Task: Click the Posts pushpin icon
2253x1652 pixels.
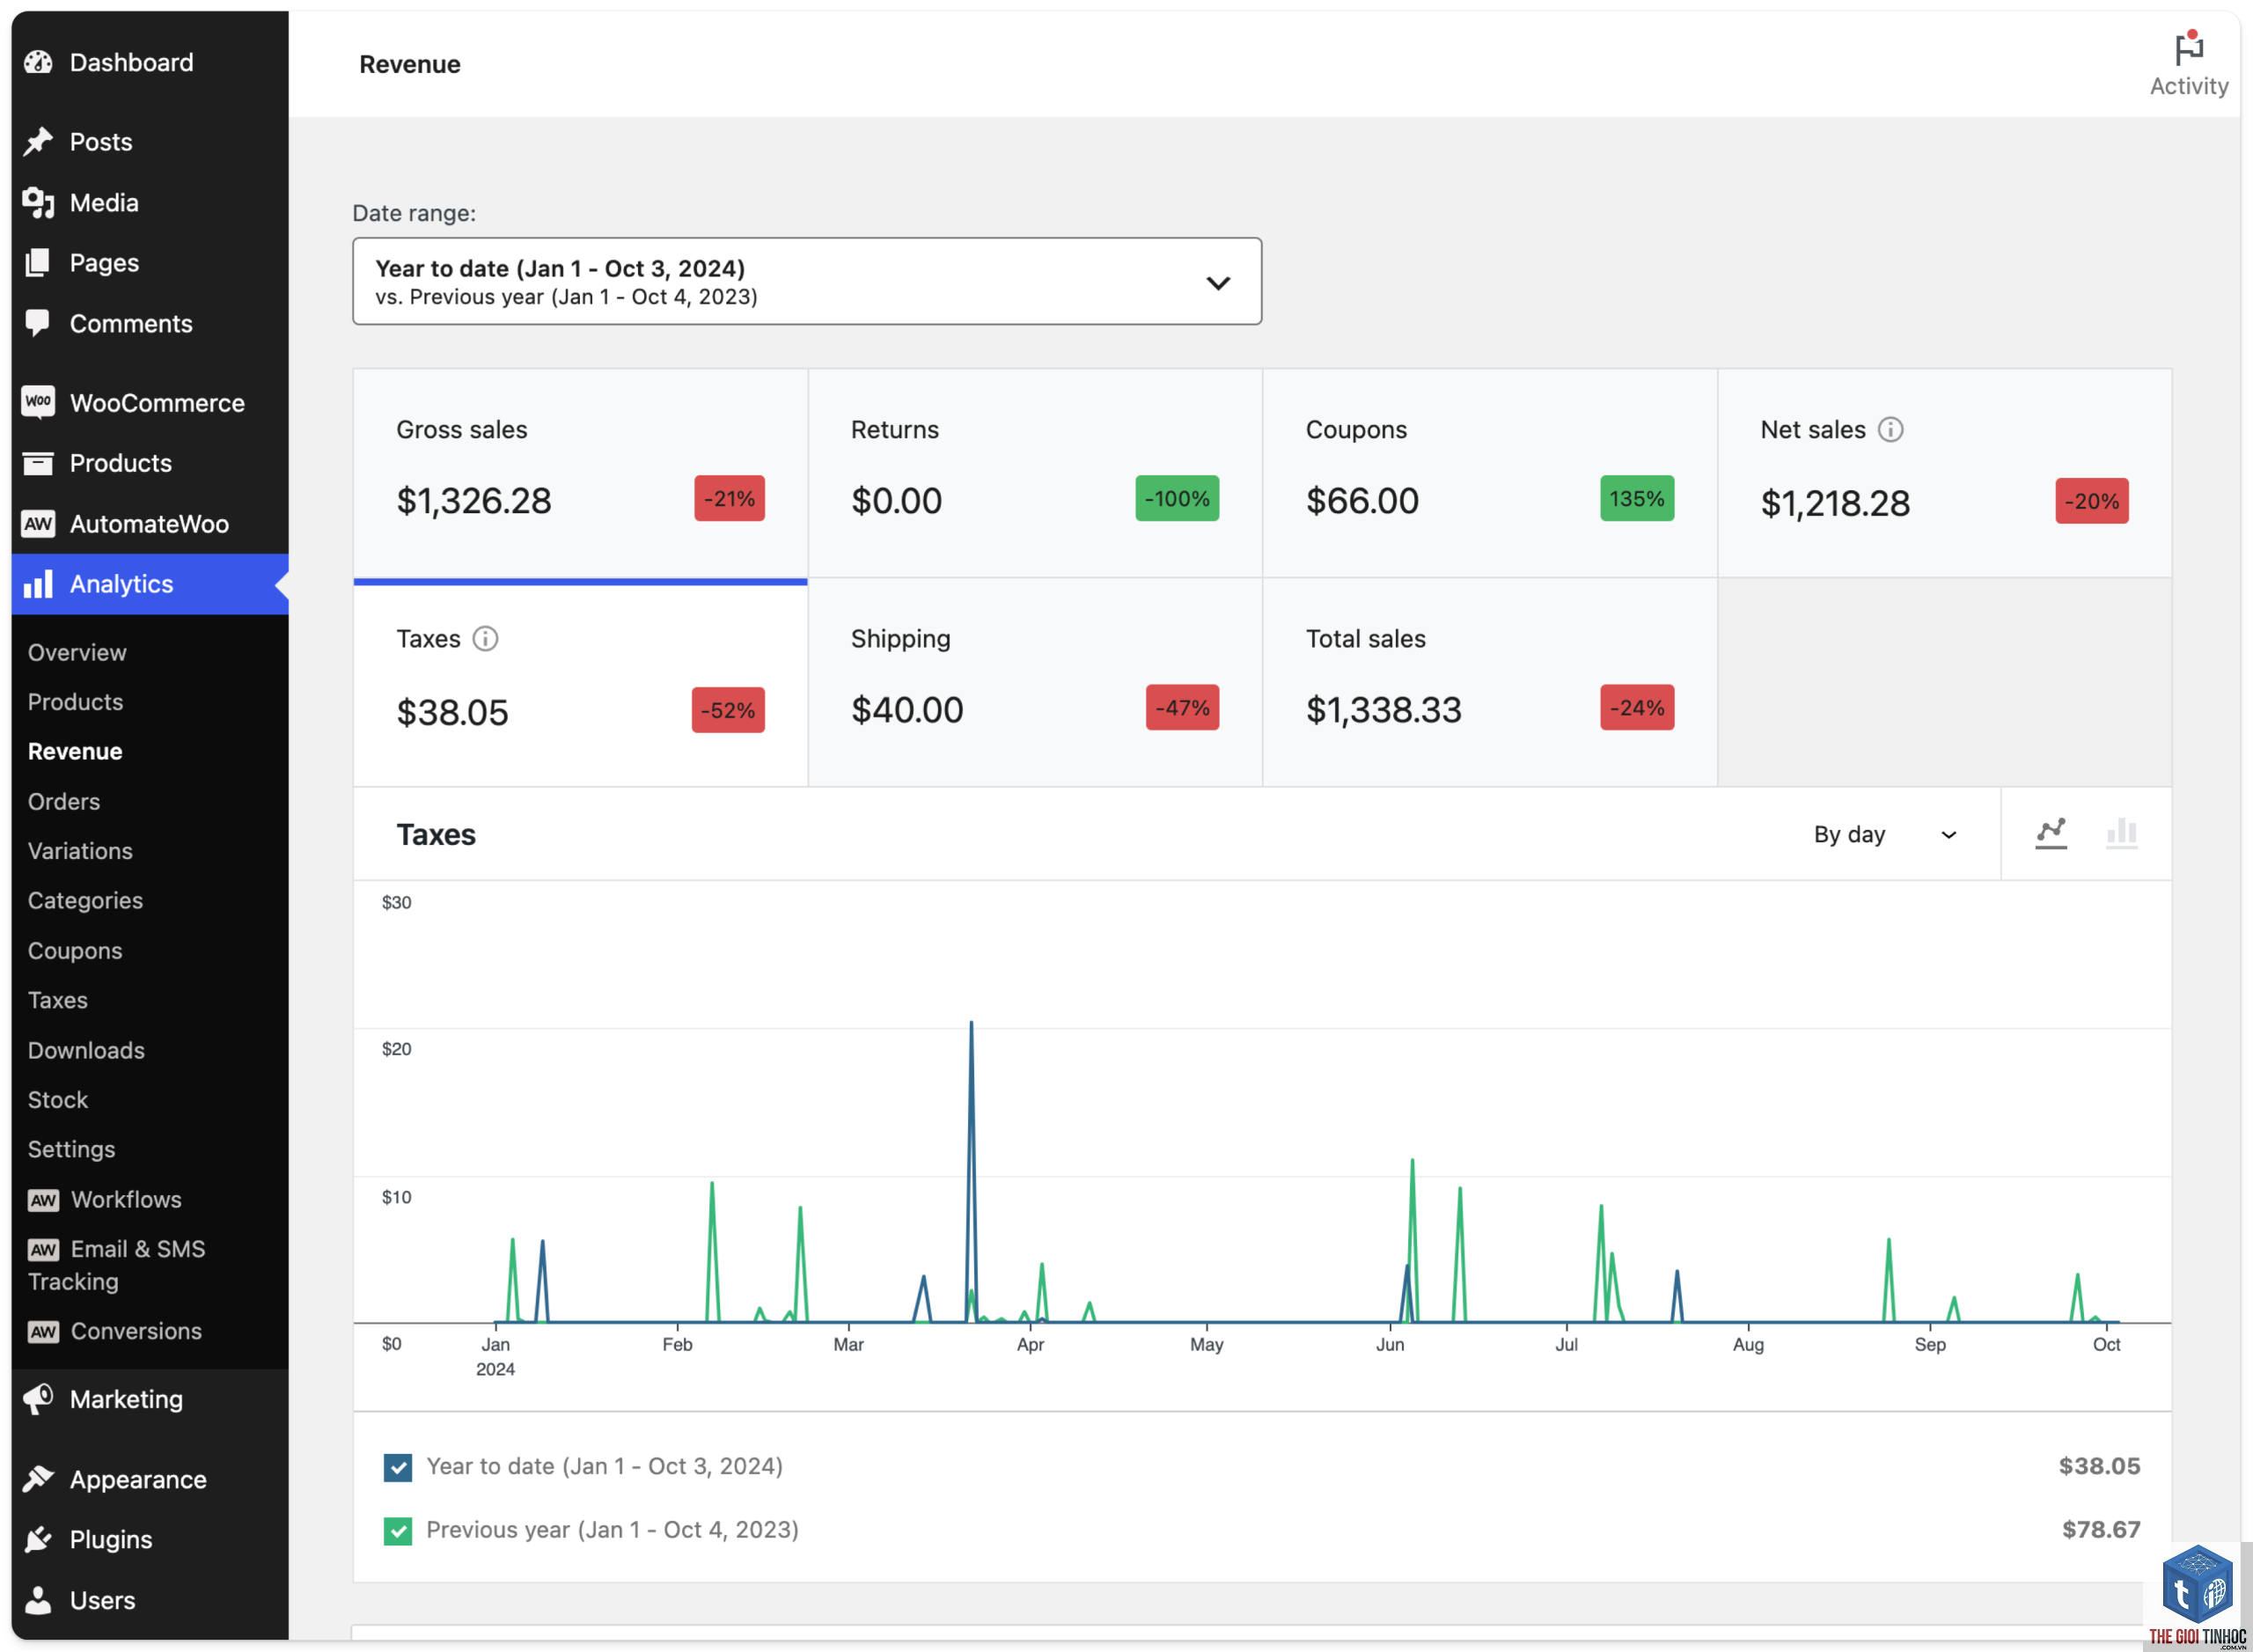Action: point(38,142)
